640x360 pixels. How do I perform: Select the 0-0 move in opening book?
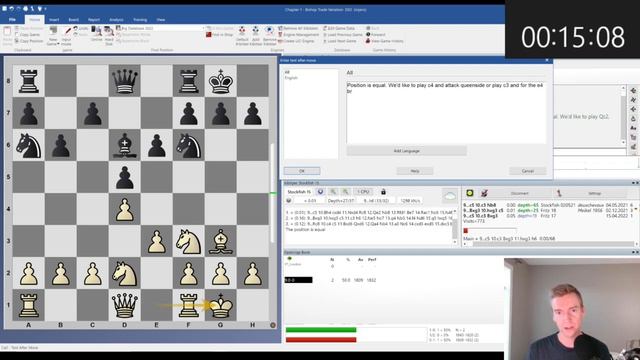tap(298, 280)
